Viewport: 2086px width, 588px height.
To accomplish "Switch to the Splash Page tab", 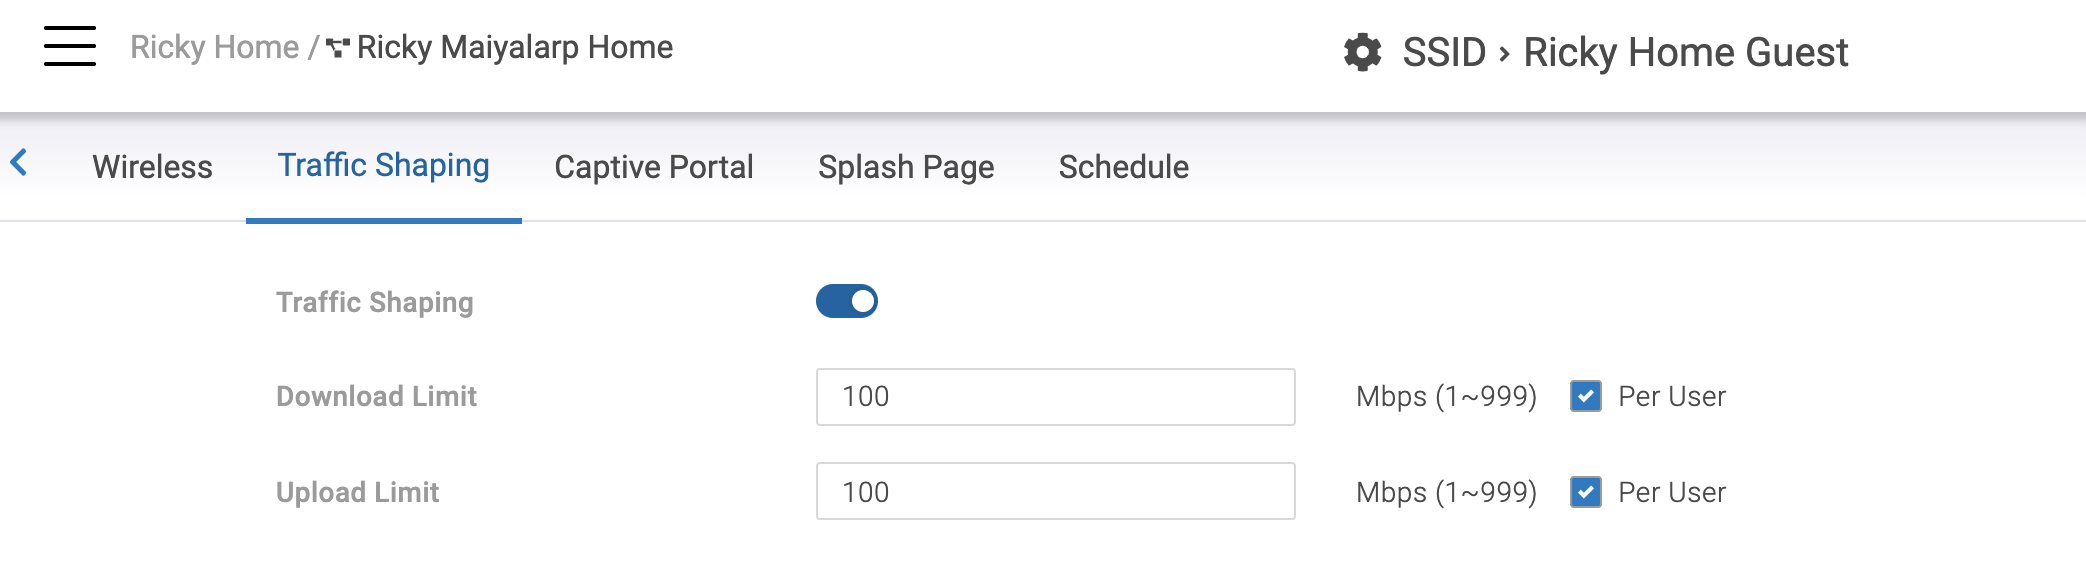I will point(906,167).
